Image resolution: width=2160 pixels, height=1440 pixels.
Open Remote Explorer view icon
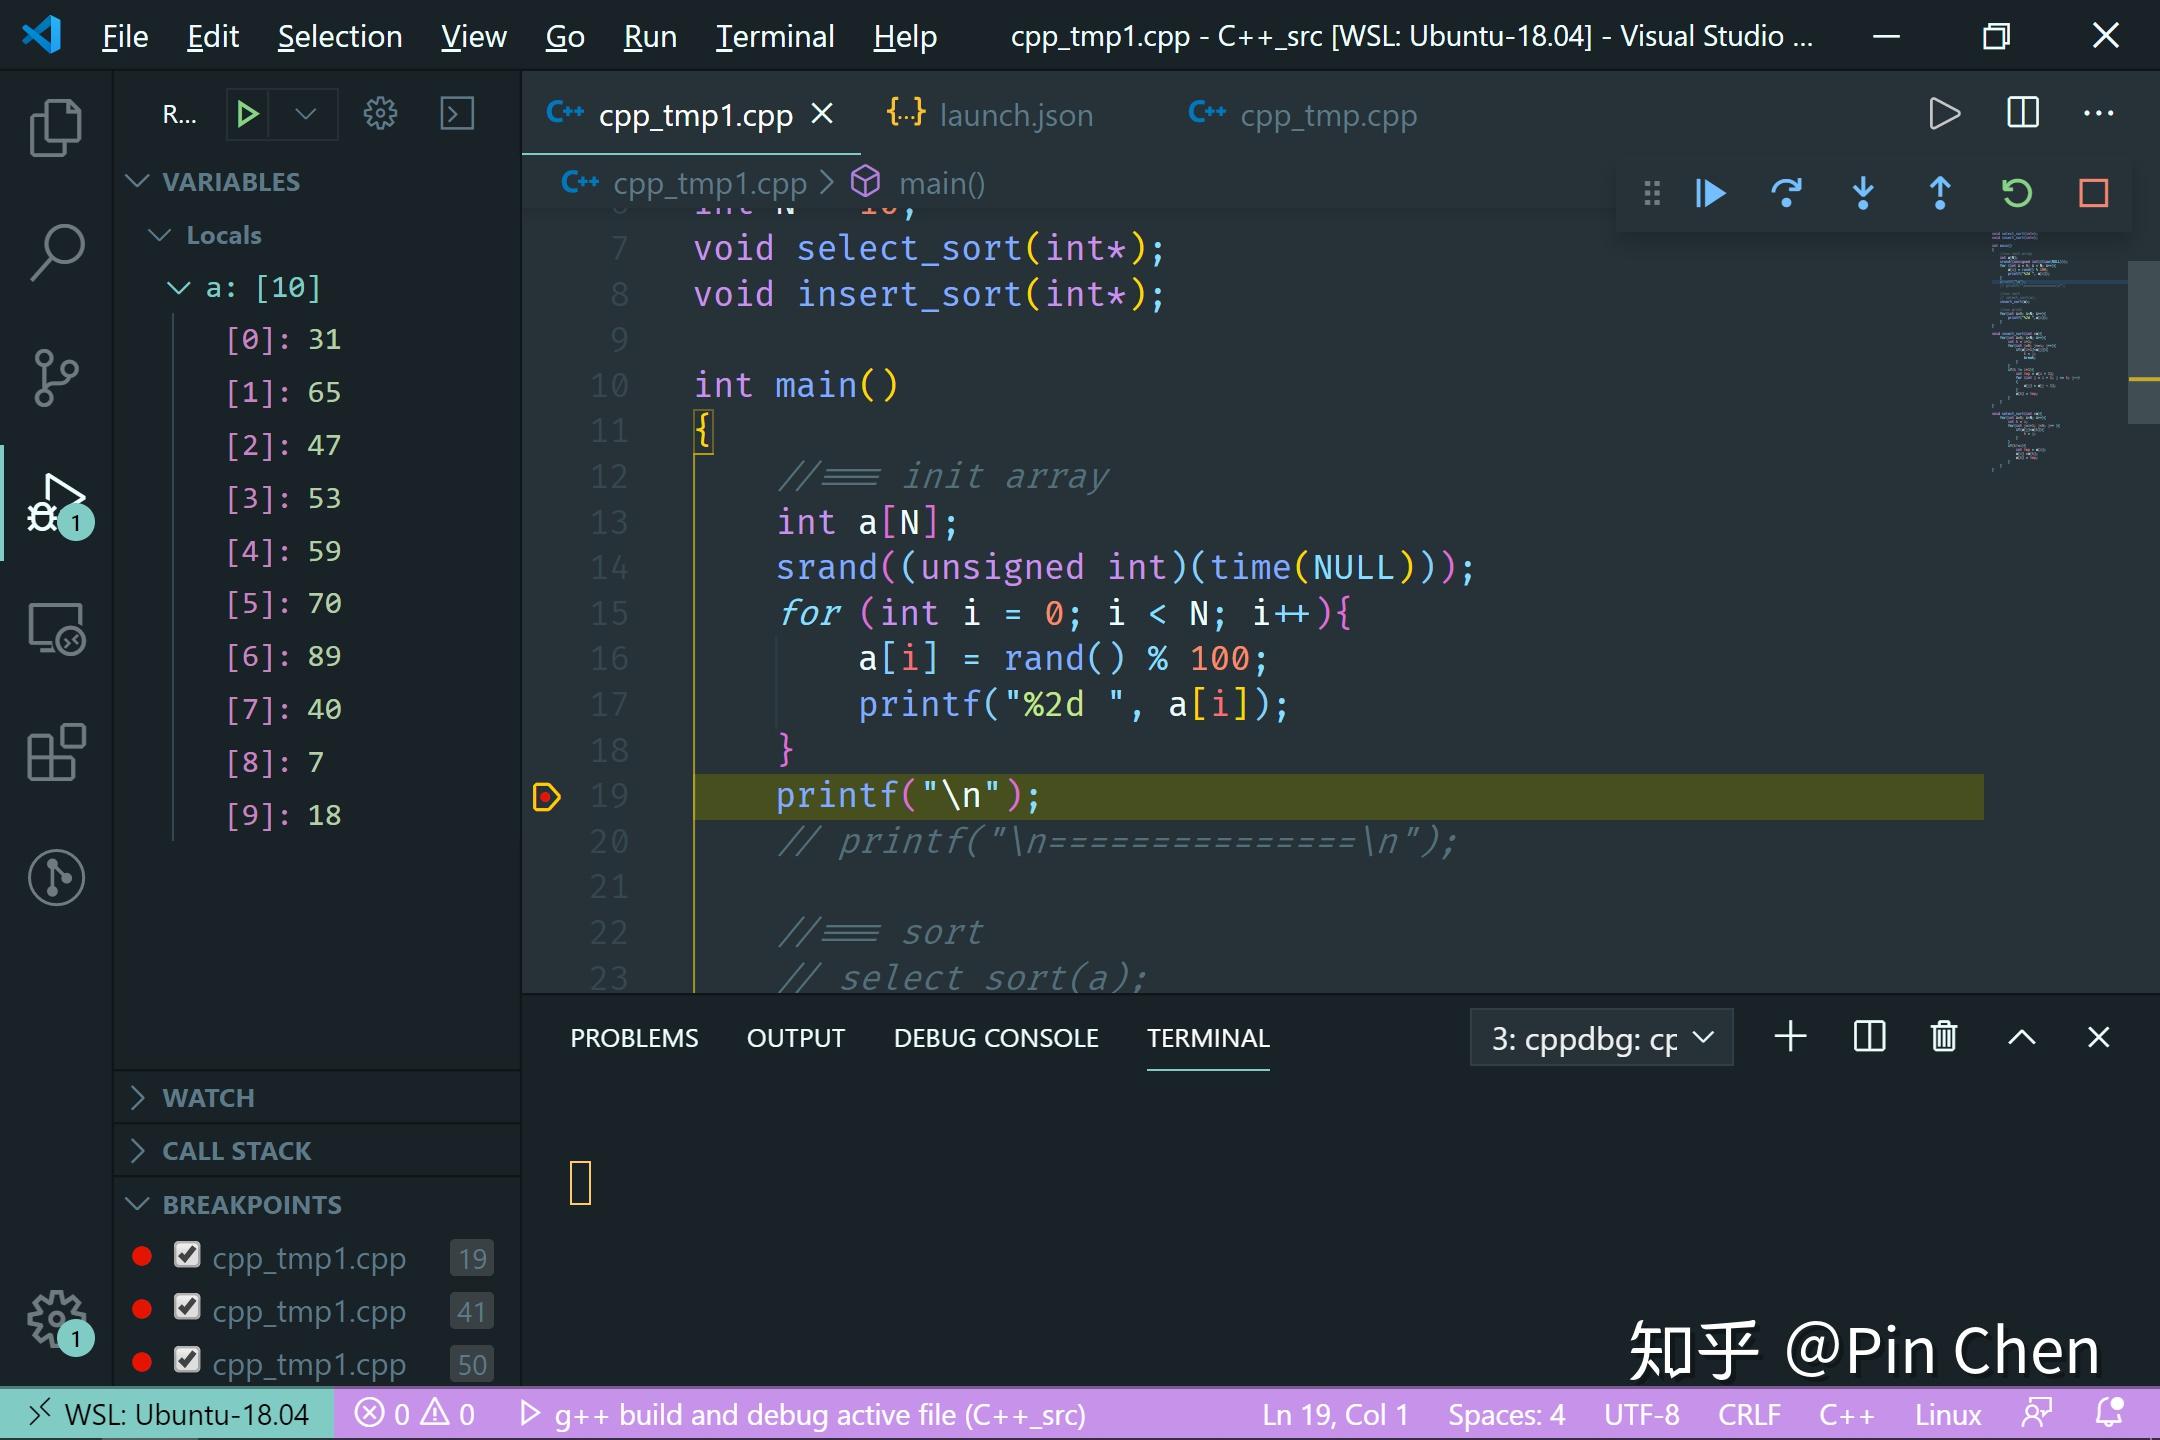[x=56, y=628]
